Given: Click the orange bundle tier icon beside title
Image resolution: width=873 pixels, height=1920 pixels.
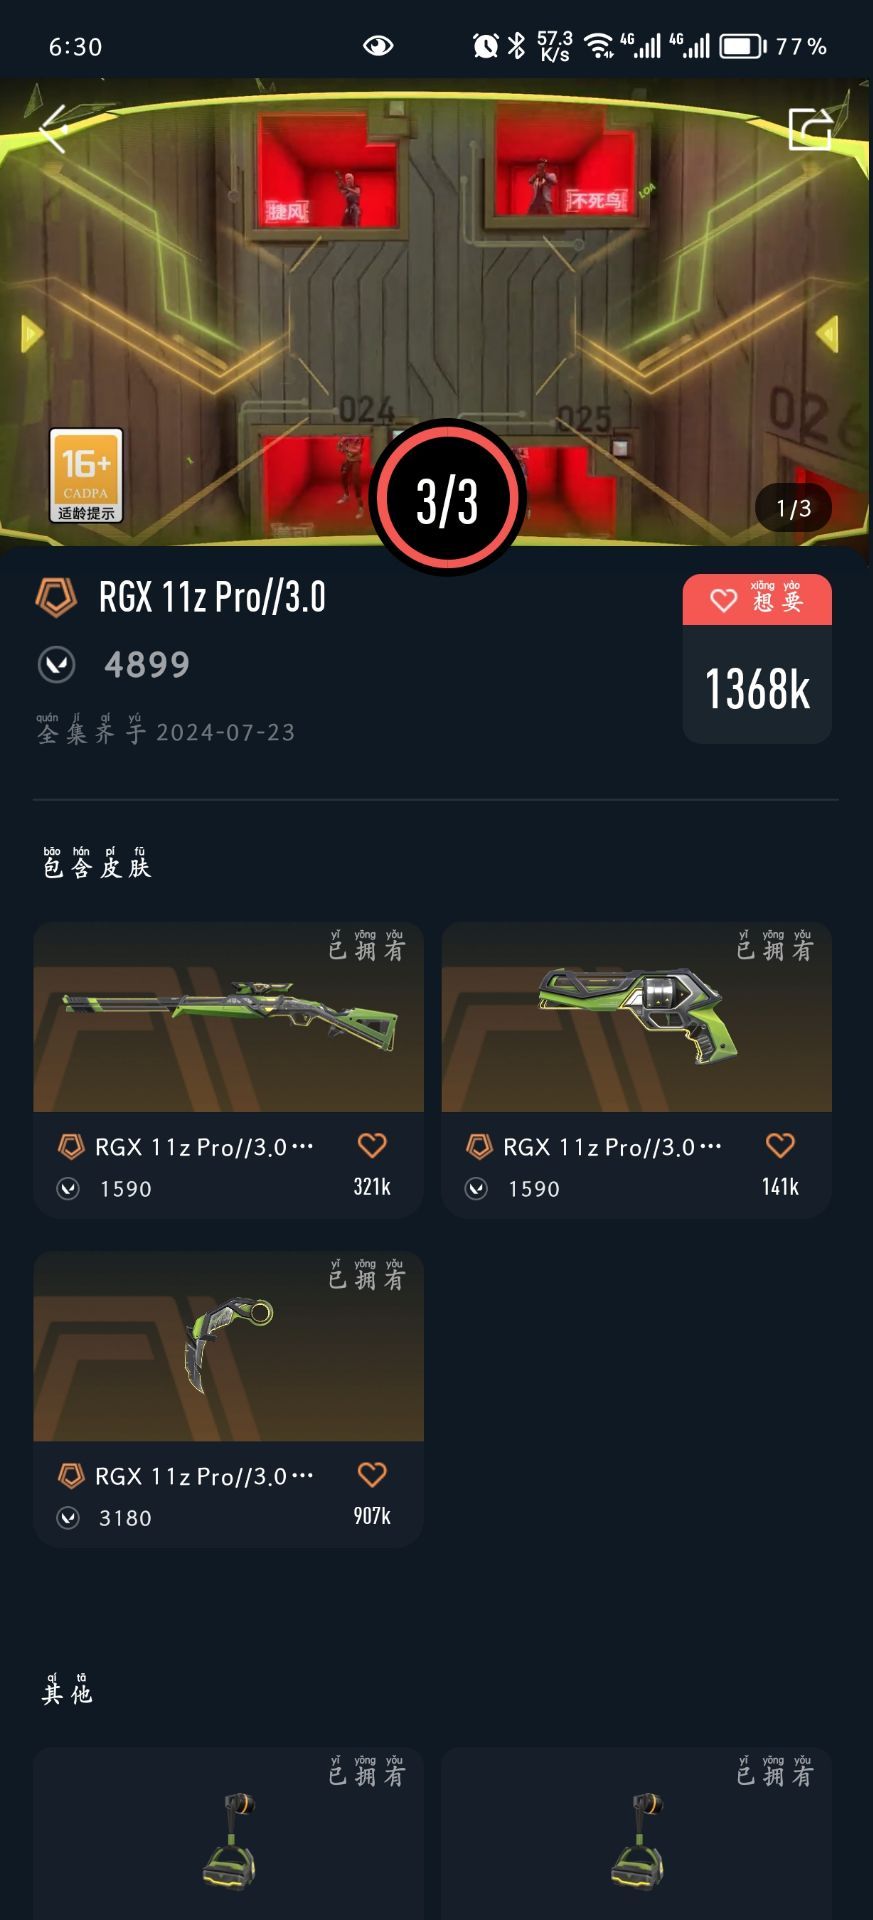Looking at the screenshot, I should 56,598.
